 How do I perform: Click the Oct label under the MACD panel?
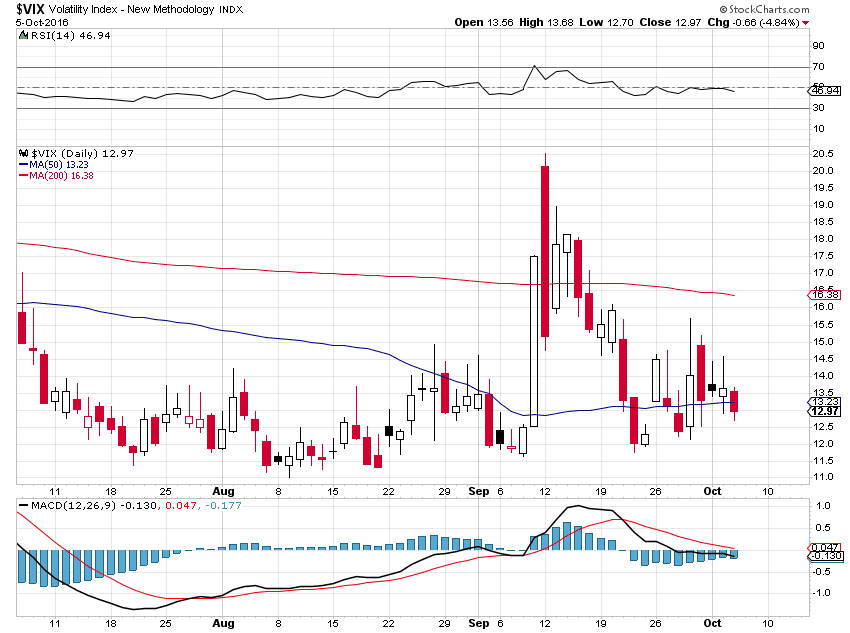coord(712,623)
